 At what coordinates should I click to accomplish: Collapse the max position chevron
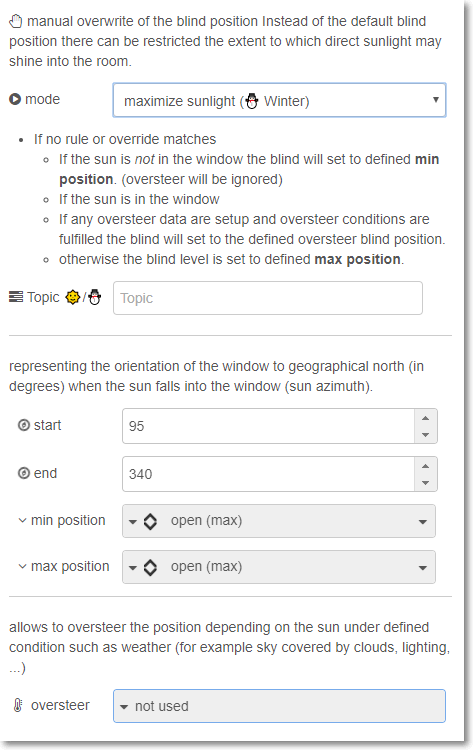click(22, 566)
